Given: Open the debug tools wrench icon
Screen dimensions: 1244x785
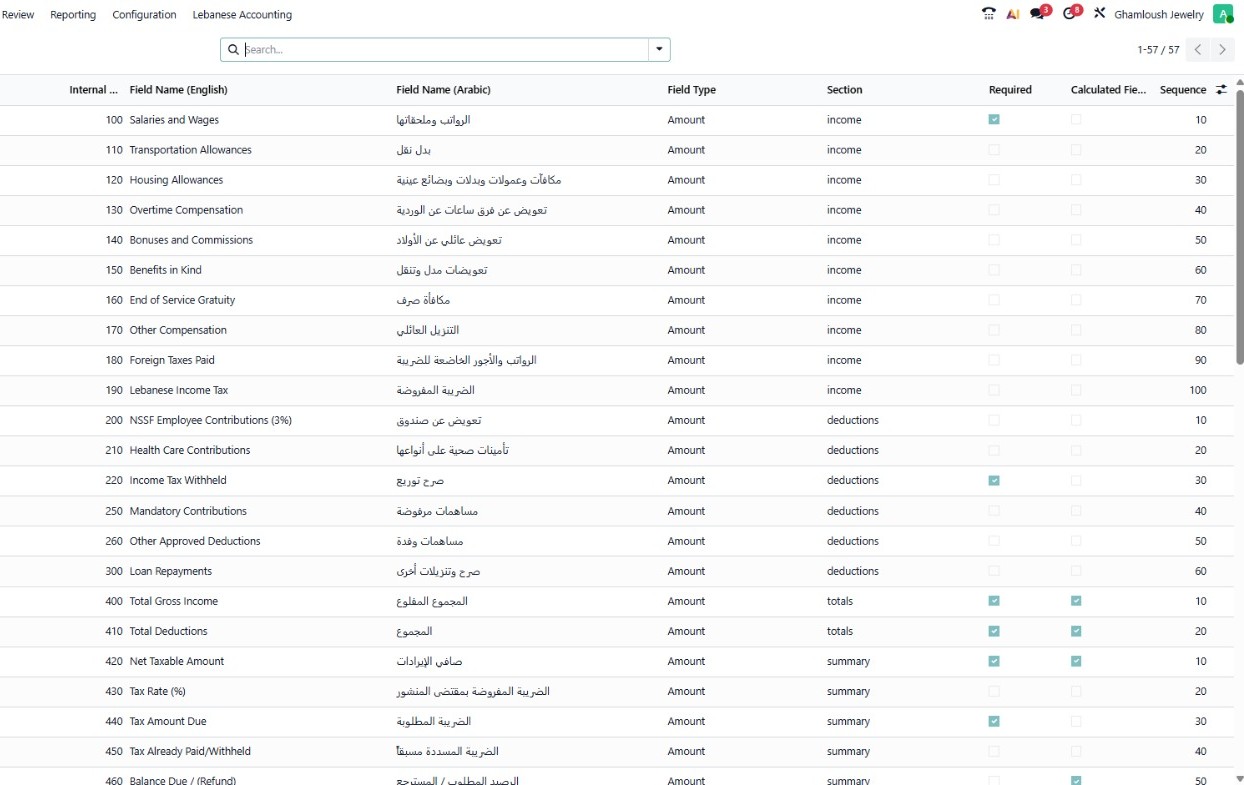Looking at the screenshot, I should tap(1099, 14).
